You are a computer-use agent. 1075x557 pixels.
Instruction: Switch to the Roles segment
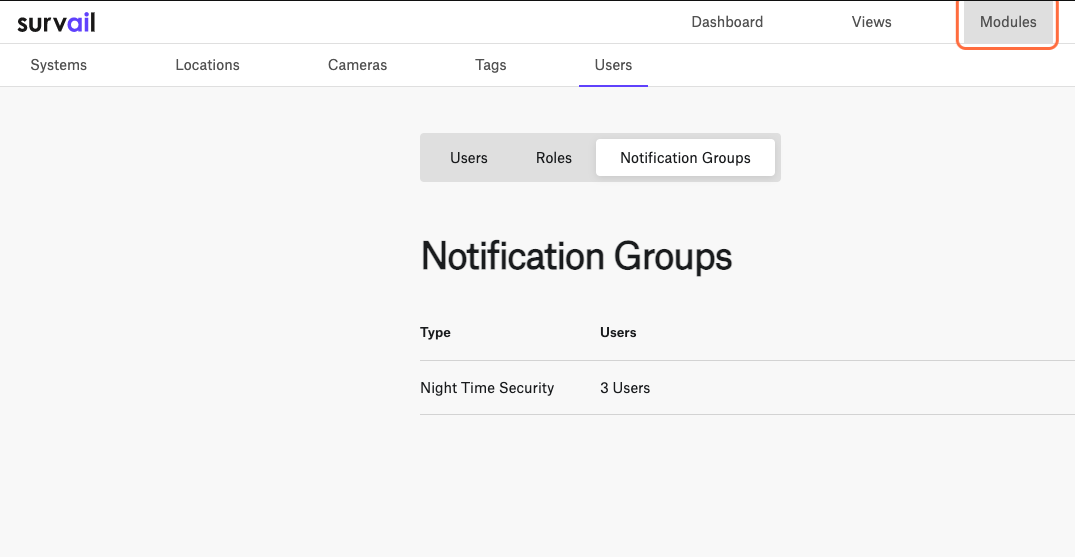(553, 158)
